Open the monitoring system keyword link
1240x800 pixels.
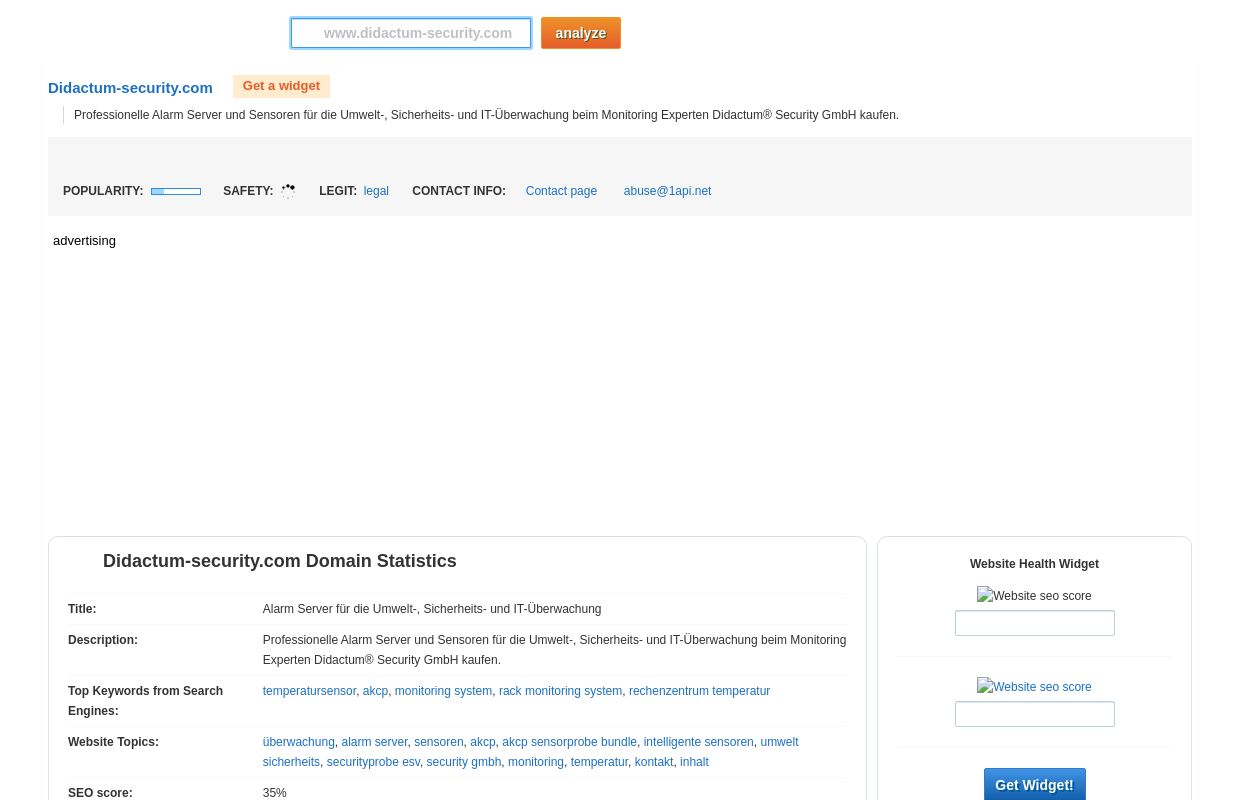(443, 691)
